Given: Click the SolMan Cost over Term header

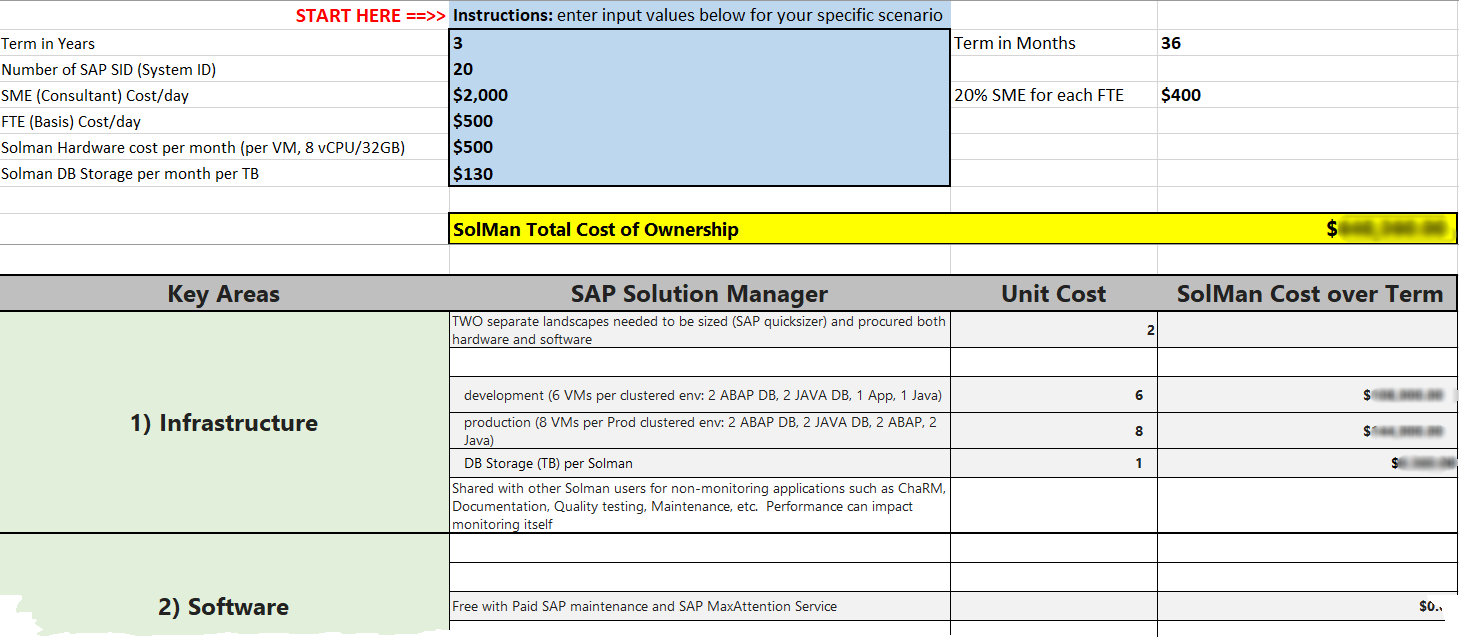Looking at the screenshot, I should click(1308, 294).
